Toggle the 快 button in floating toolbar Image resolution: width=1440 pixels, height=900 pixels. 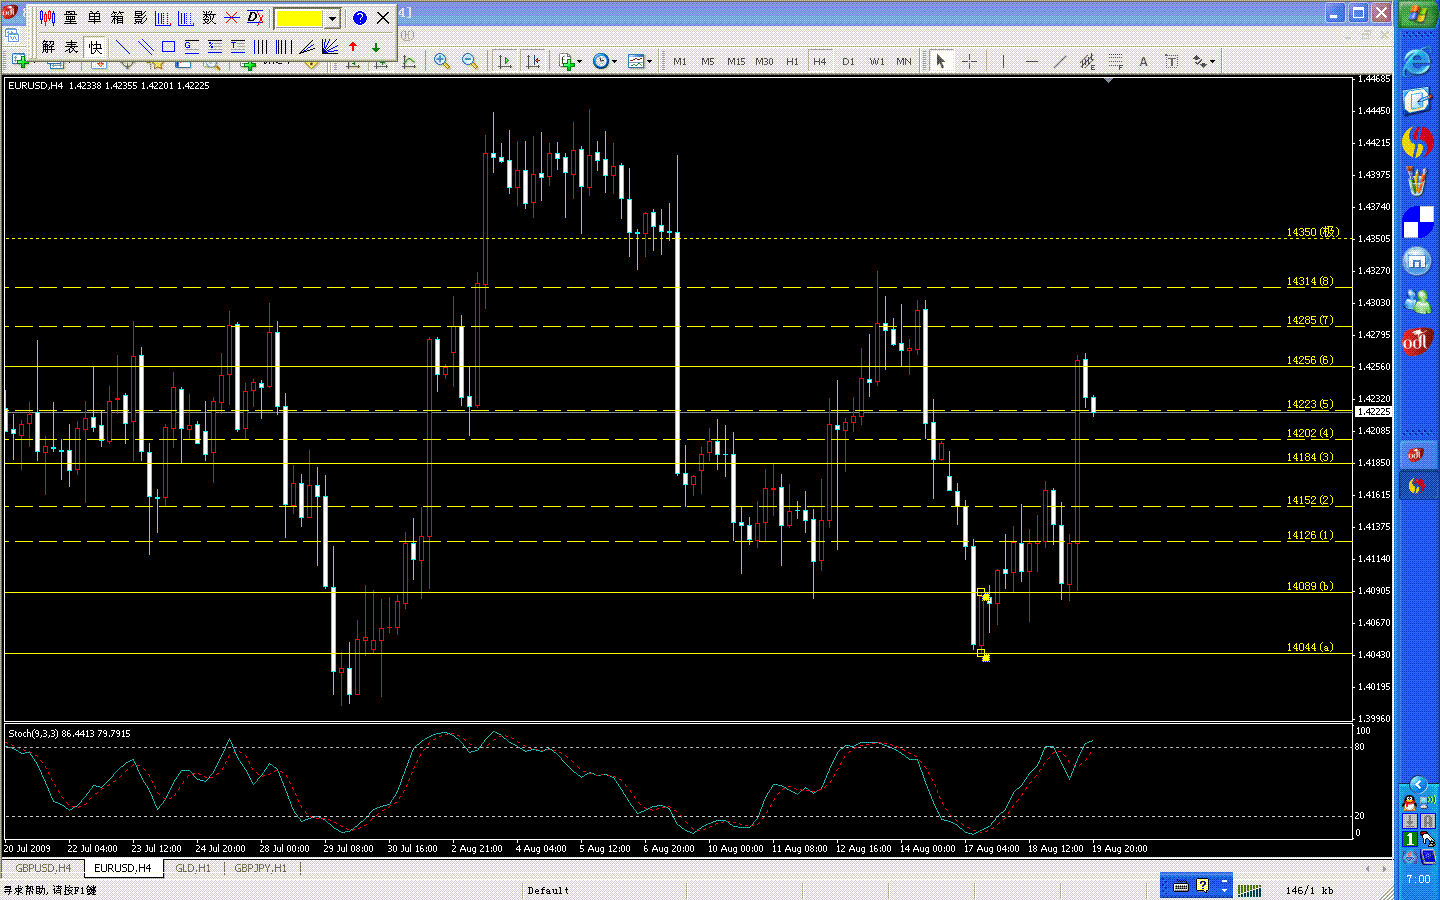[x=95, y=47]
